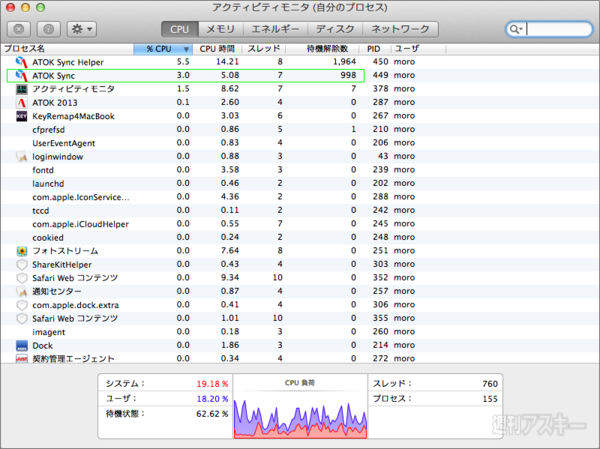Click the 待機状態 62.62 % value
This screenshot has width=600, height=449.
(212, 414)
